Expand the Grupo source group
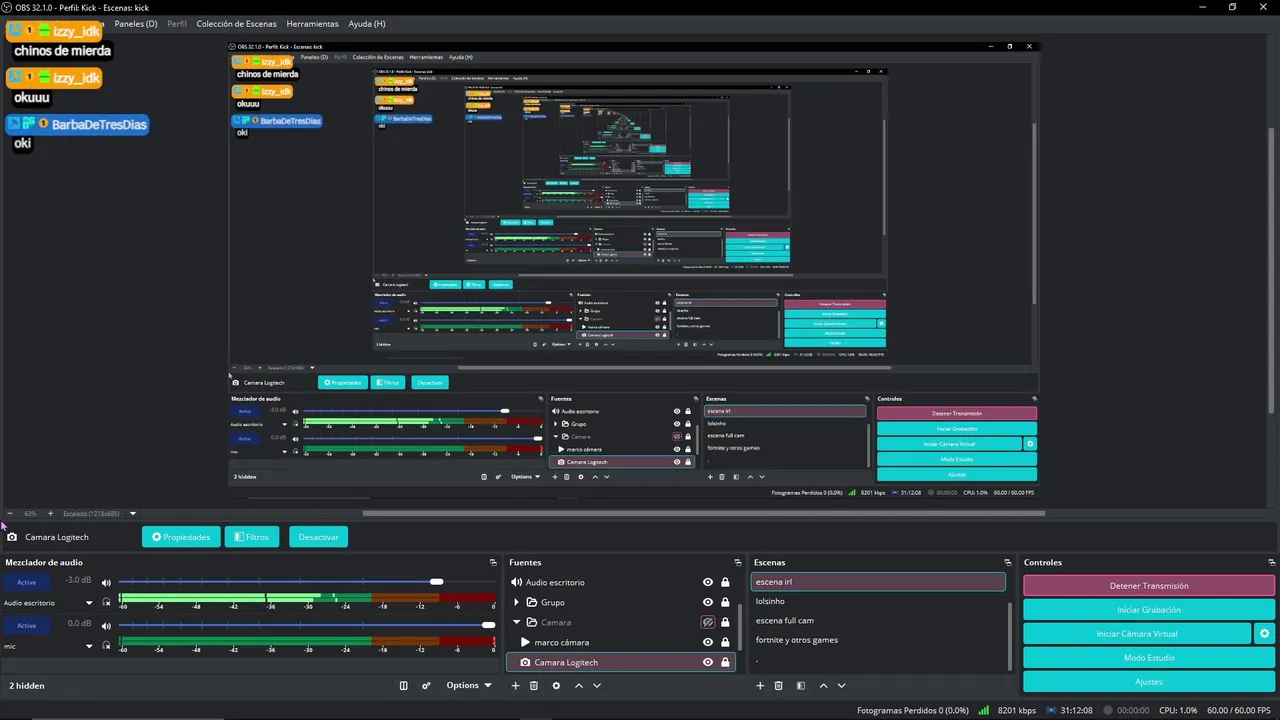The height and width of the screenshot is (720, 1280). pos(517,602)
